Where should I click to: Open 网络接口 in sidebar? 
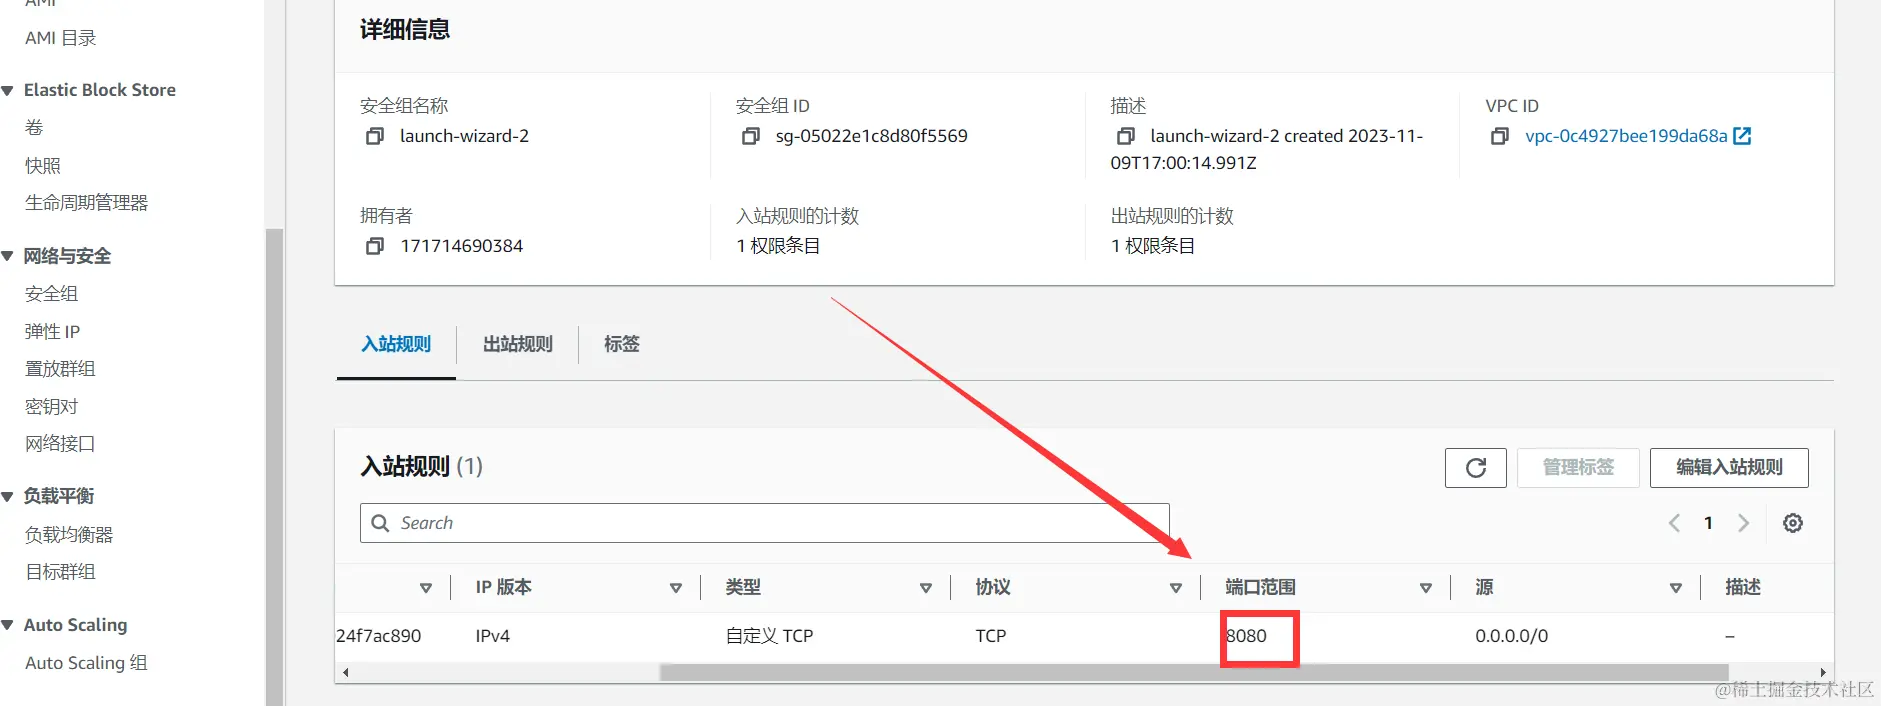[60, 444]
